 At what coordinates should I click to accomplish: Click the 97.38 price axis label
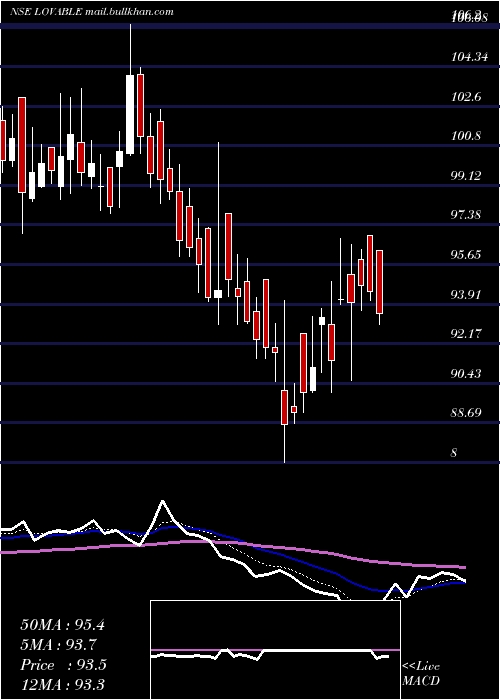[x=466, y=215]
